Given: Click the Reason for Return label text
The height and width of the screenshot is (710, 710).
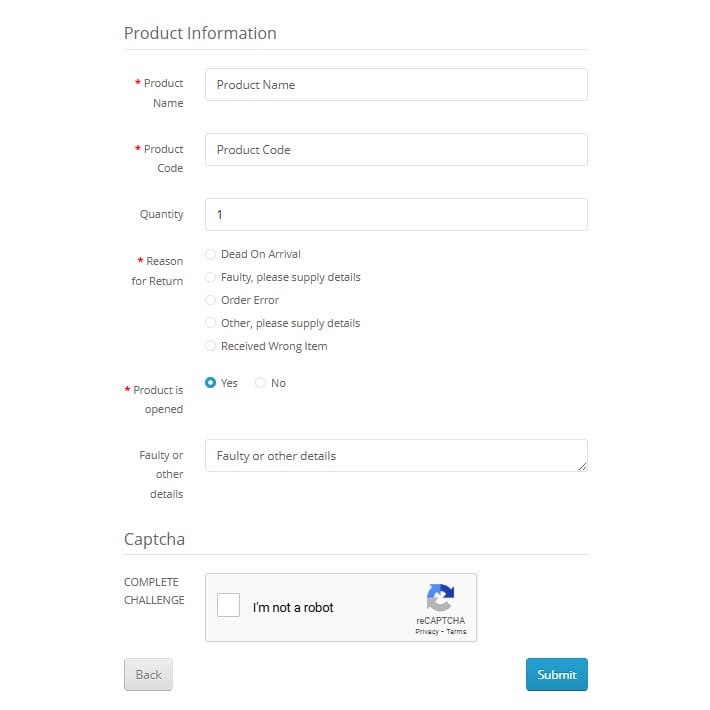Looking at the screenshot, I should click(x=158, y=271).
